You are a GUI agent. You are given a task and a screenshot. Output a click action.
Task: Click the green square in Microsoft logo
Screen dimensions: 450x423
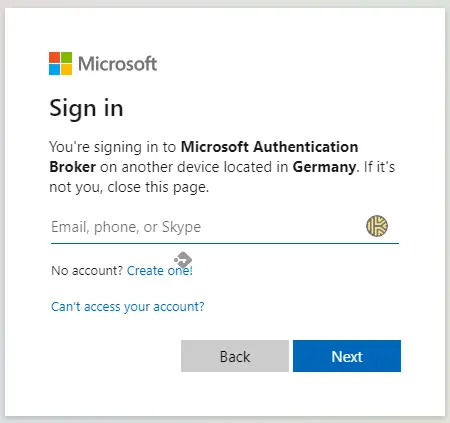tap(66, 57)
